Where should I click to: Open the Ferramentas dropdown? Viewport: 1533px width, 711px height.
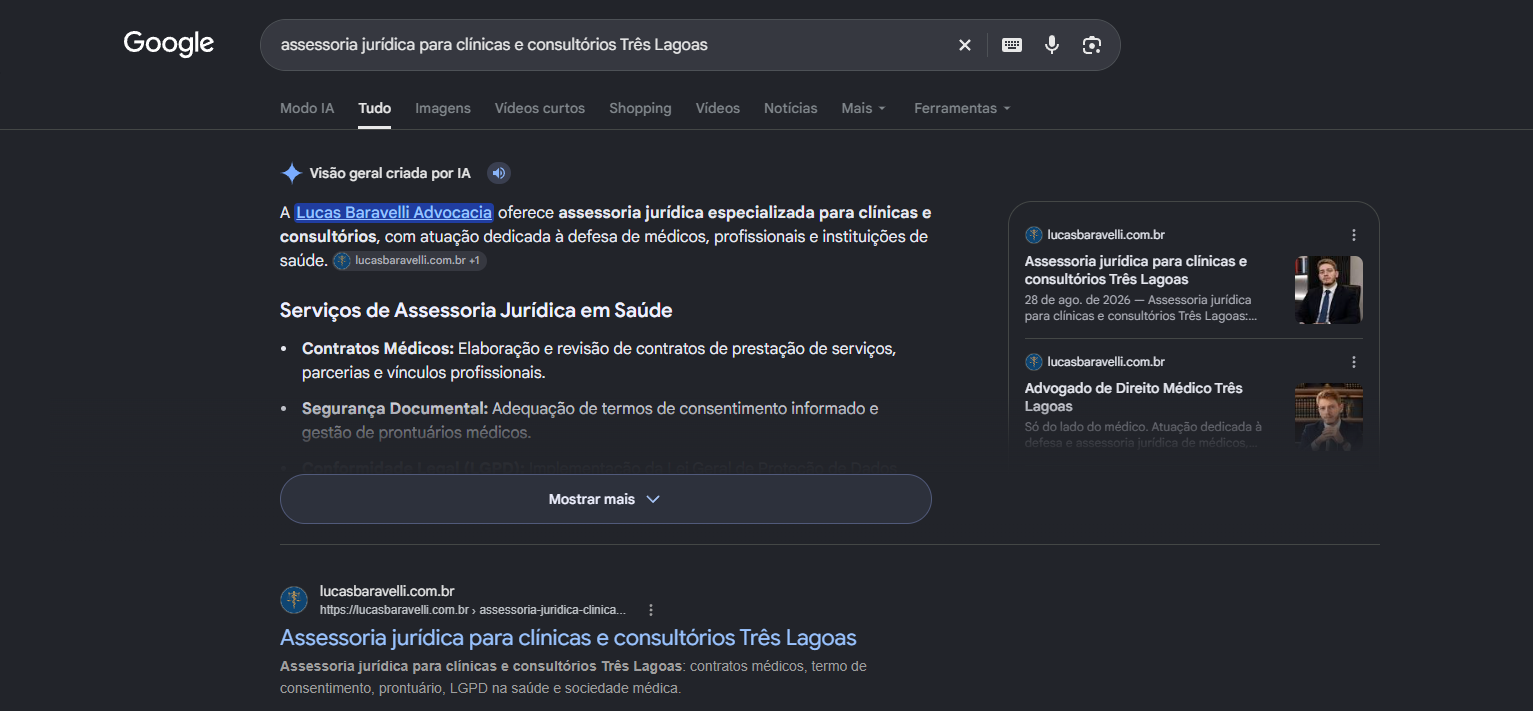coord(962,108)
